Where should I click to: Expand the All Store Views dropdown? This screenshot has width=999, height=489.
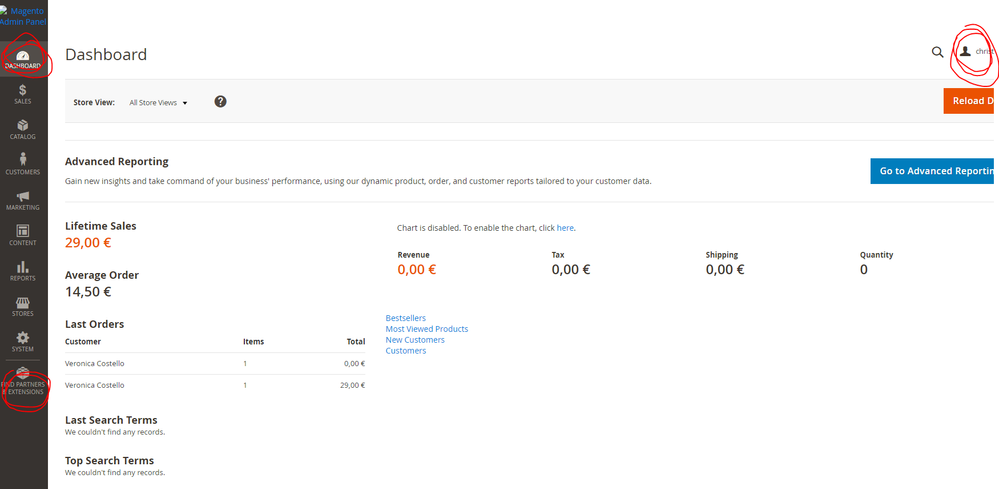(158, 103)
